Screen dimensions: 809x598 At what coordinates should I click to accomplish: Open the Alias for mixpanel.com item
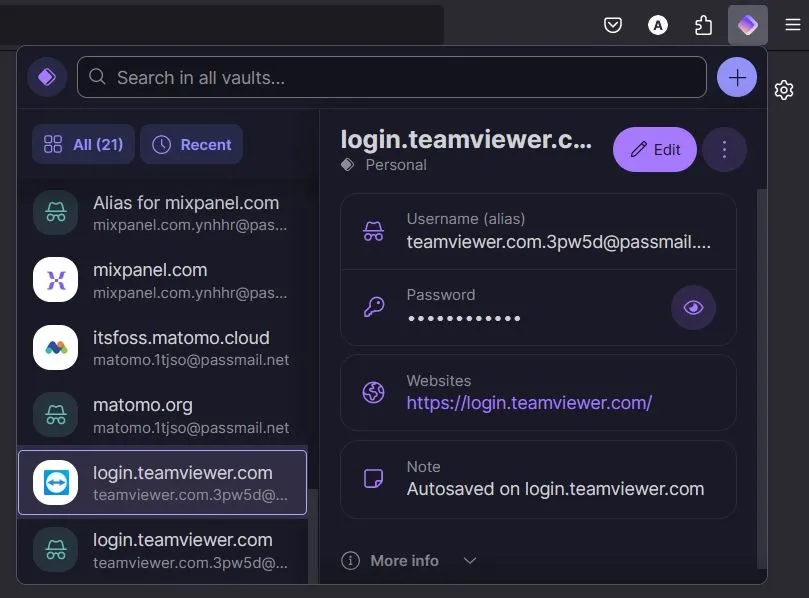pos(162,213)
